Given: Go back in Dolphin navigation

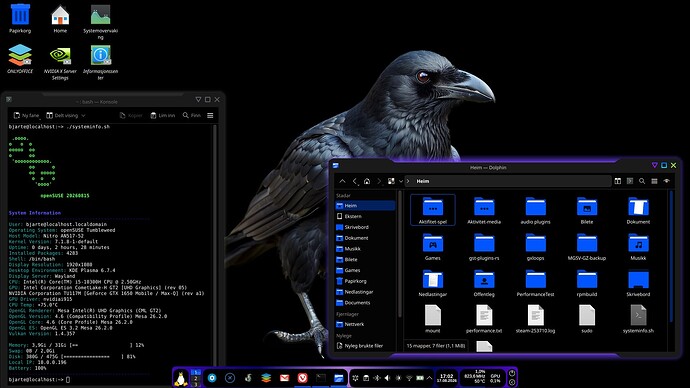Looking at the screenshot, I should pos(355,181).
